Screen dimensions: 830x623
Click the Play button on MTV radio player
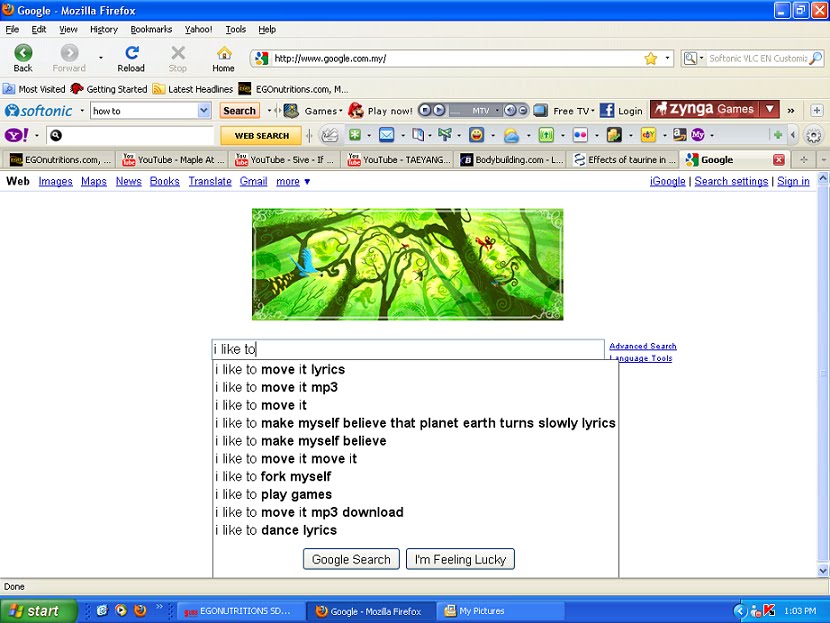coord(438,110)
